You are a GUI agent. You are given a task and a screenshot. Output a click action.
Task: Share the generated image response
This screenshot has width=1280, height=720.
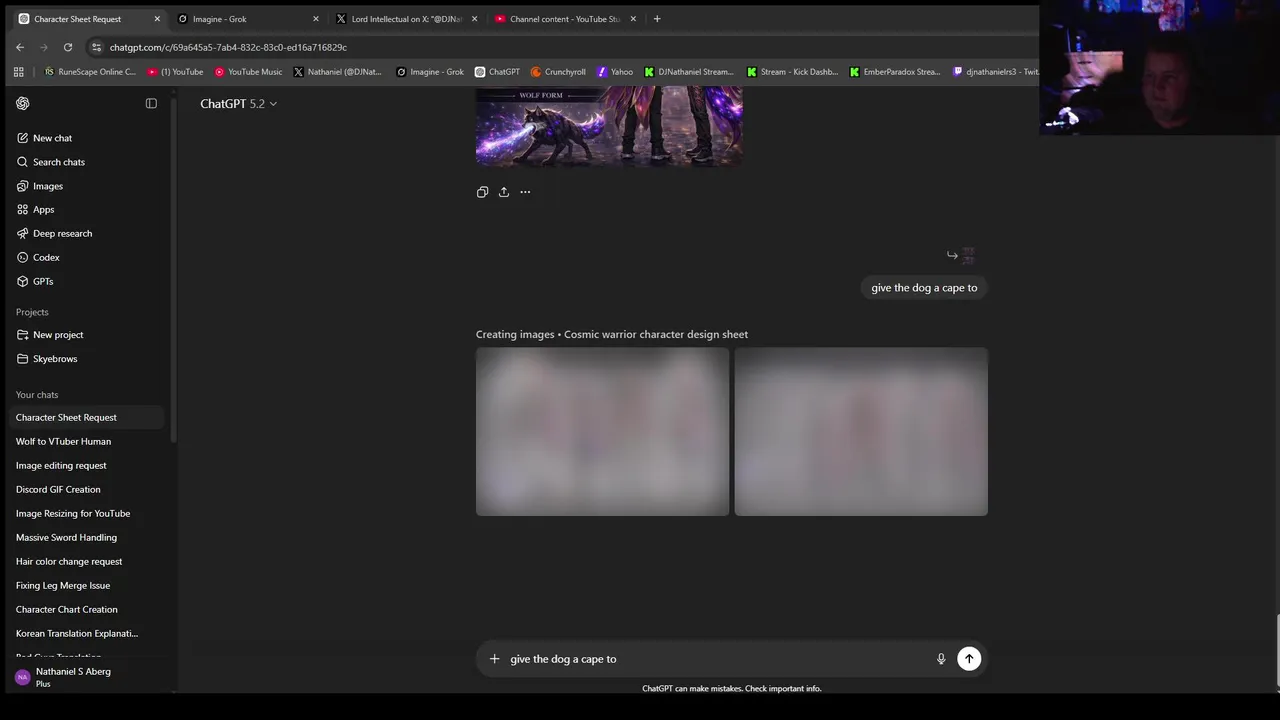(x=504, y=192)
